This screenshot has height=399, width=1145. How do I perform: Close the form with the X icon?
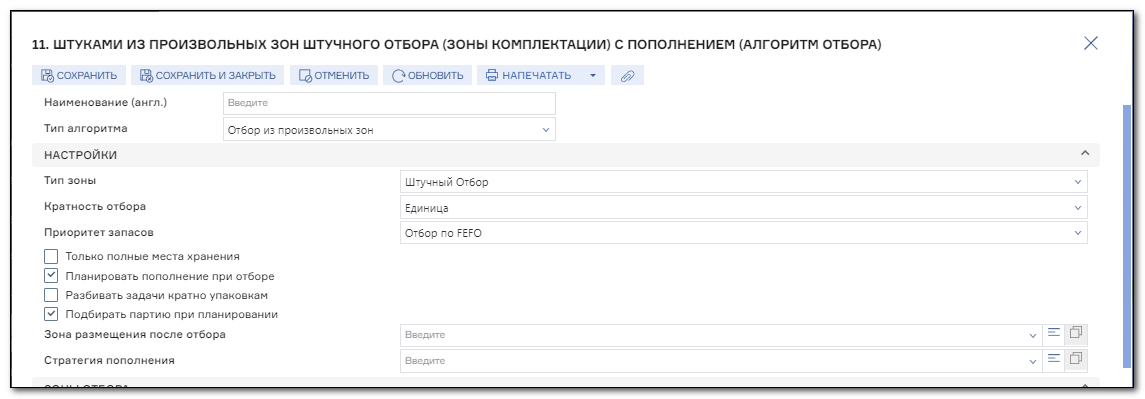pos(1091,43)
